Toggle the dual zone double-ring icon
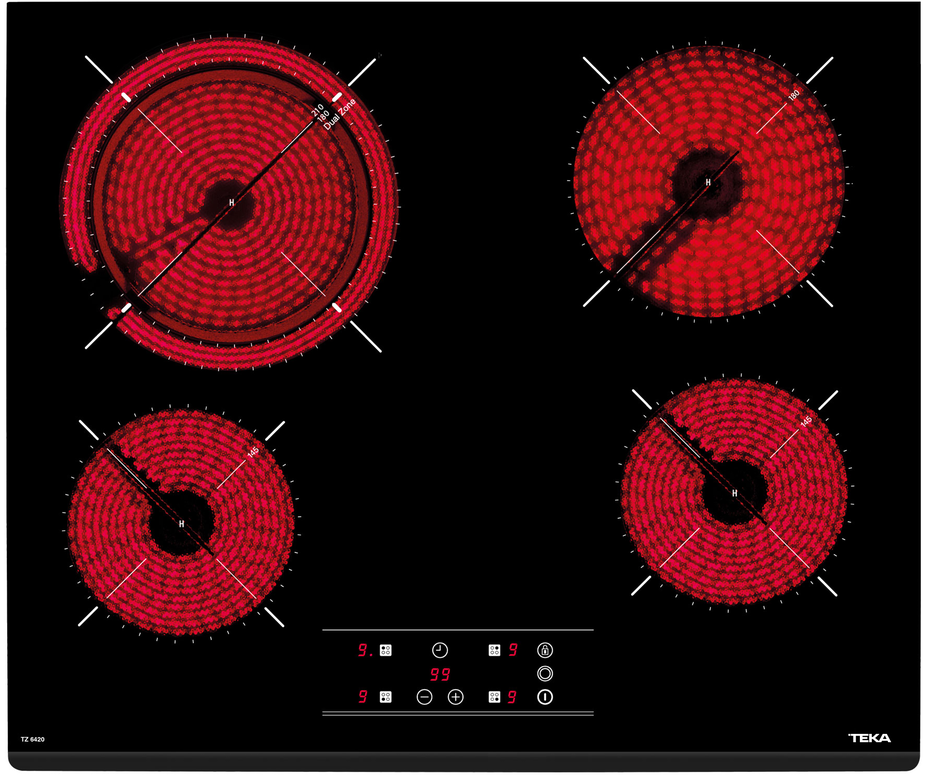This screenshot has height=778, width=926. [x=545, y=674]
